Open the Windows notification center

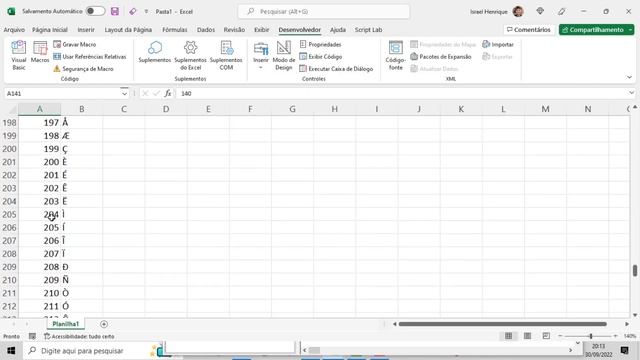coord(624,351)
